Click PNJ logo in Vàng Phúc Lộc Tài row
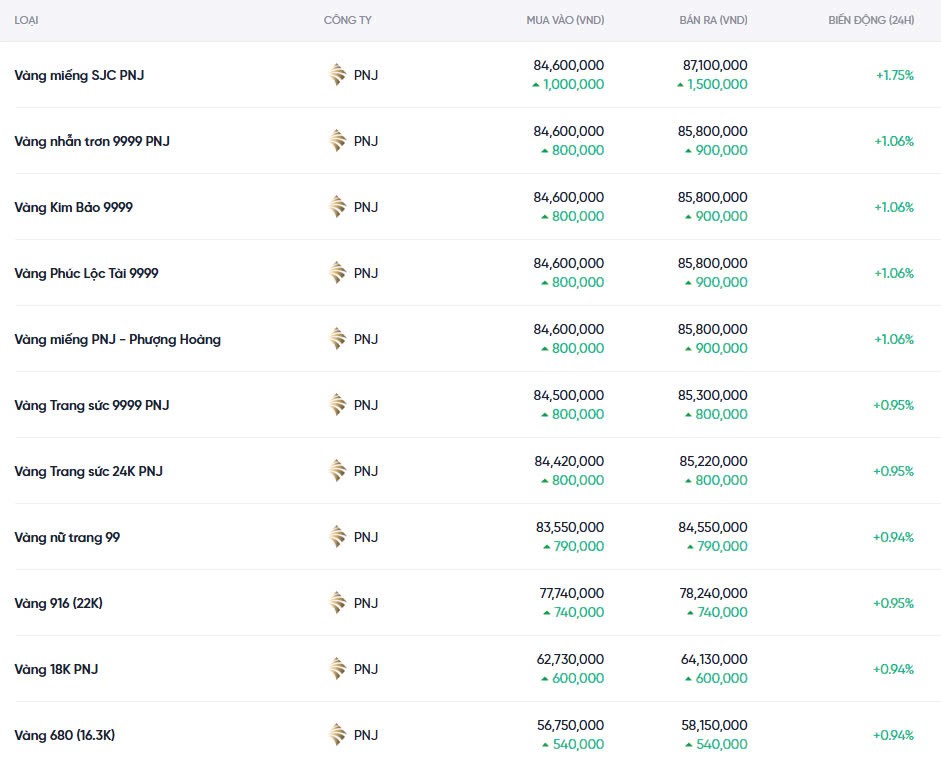Image resolution: width=941 pixels, height=766 pixels. tap(338, 273)
